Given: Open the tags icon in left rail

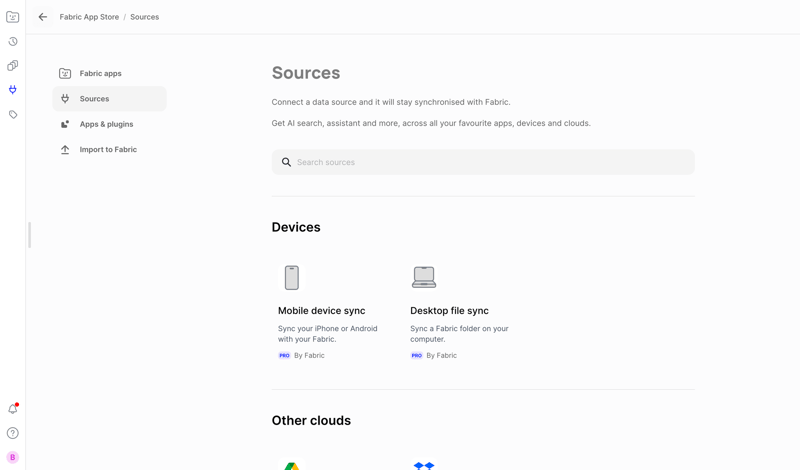Looking at the screenshot, I should point(13,115).
